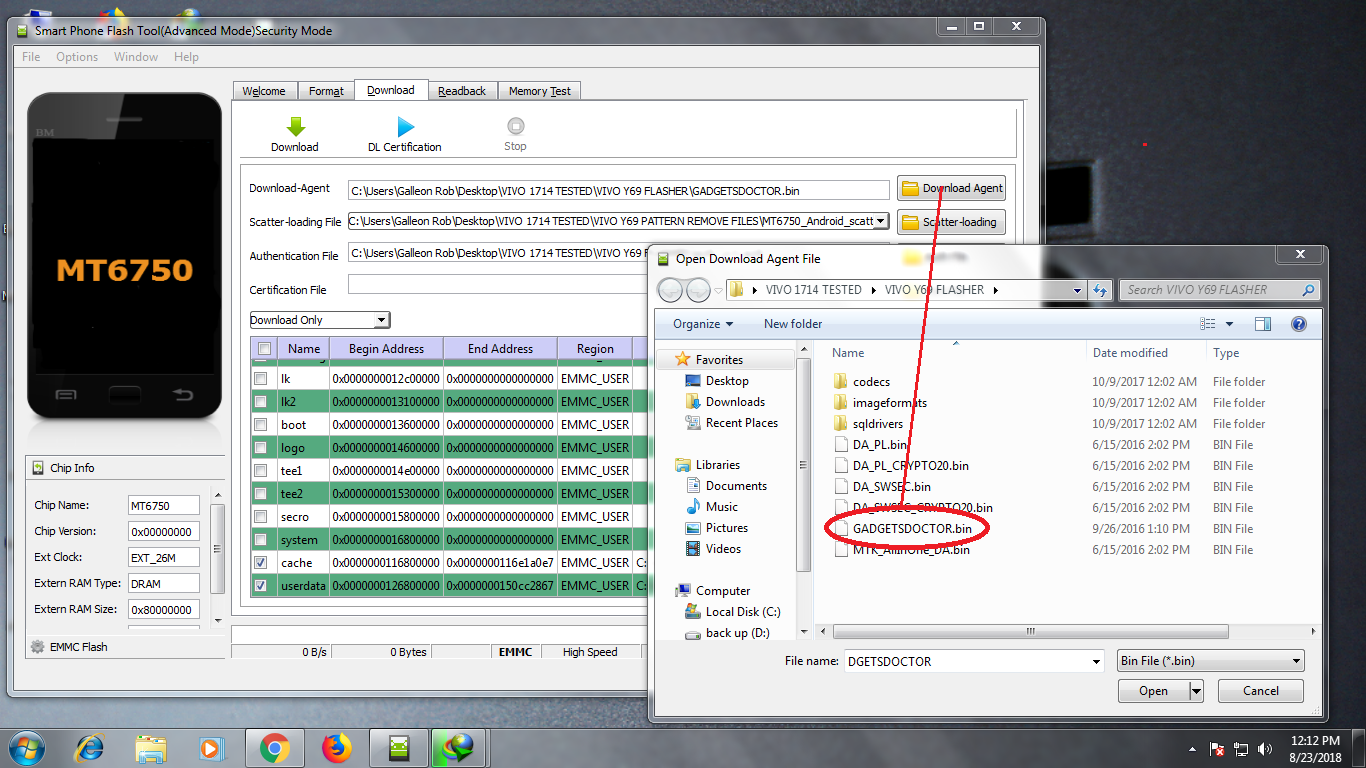Click the Help question mark icon in dialog

(x=1298, y=324)
